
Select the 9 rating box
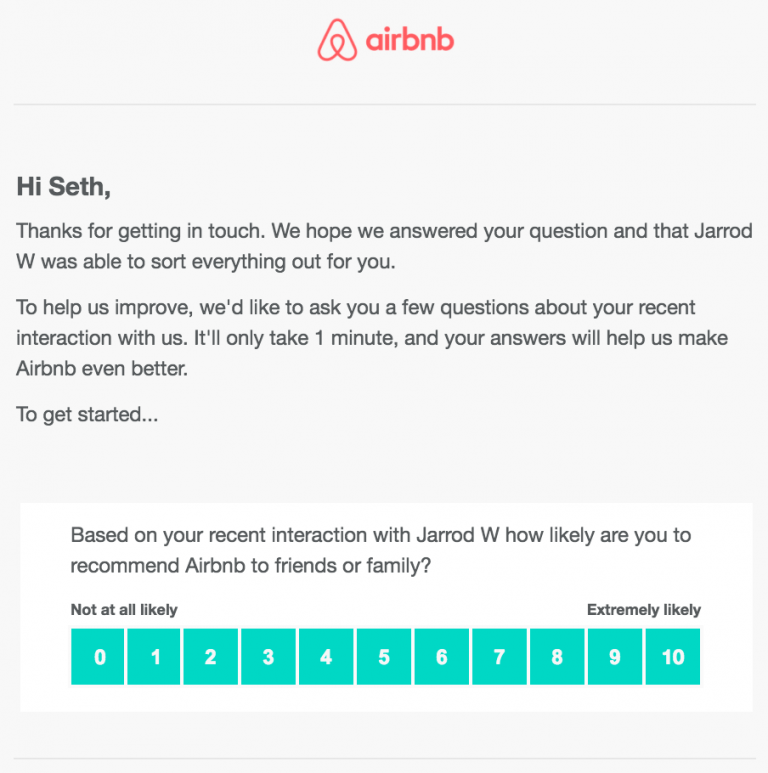click(614, 657)
